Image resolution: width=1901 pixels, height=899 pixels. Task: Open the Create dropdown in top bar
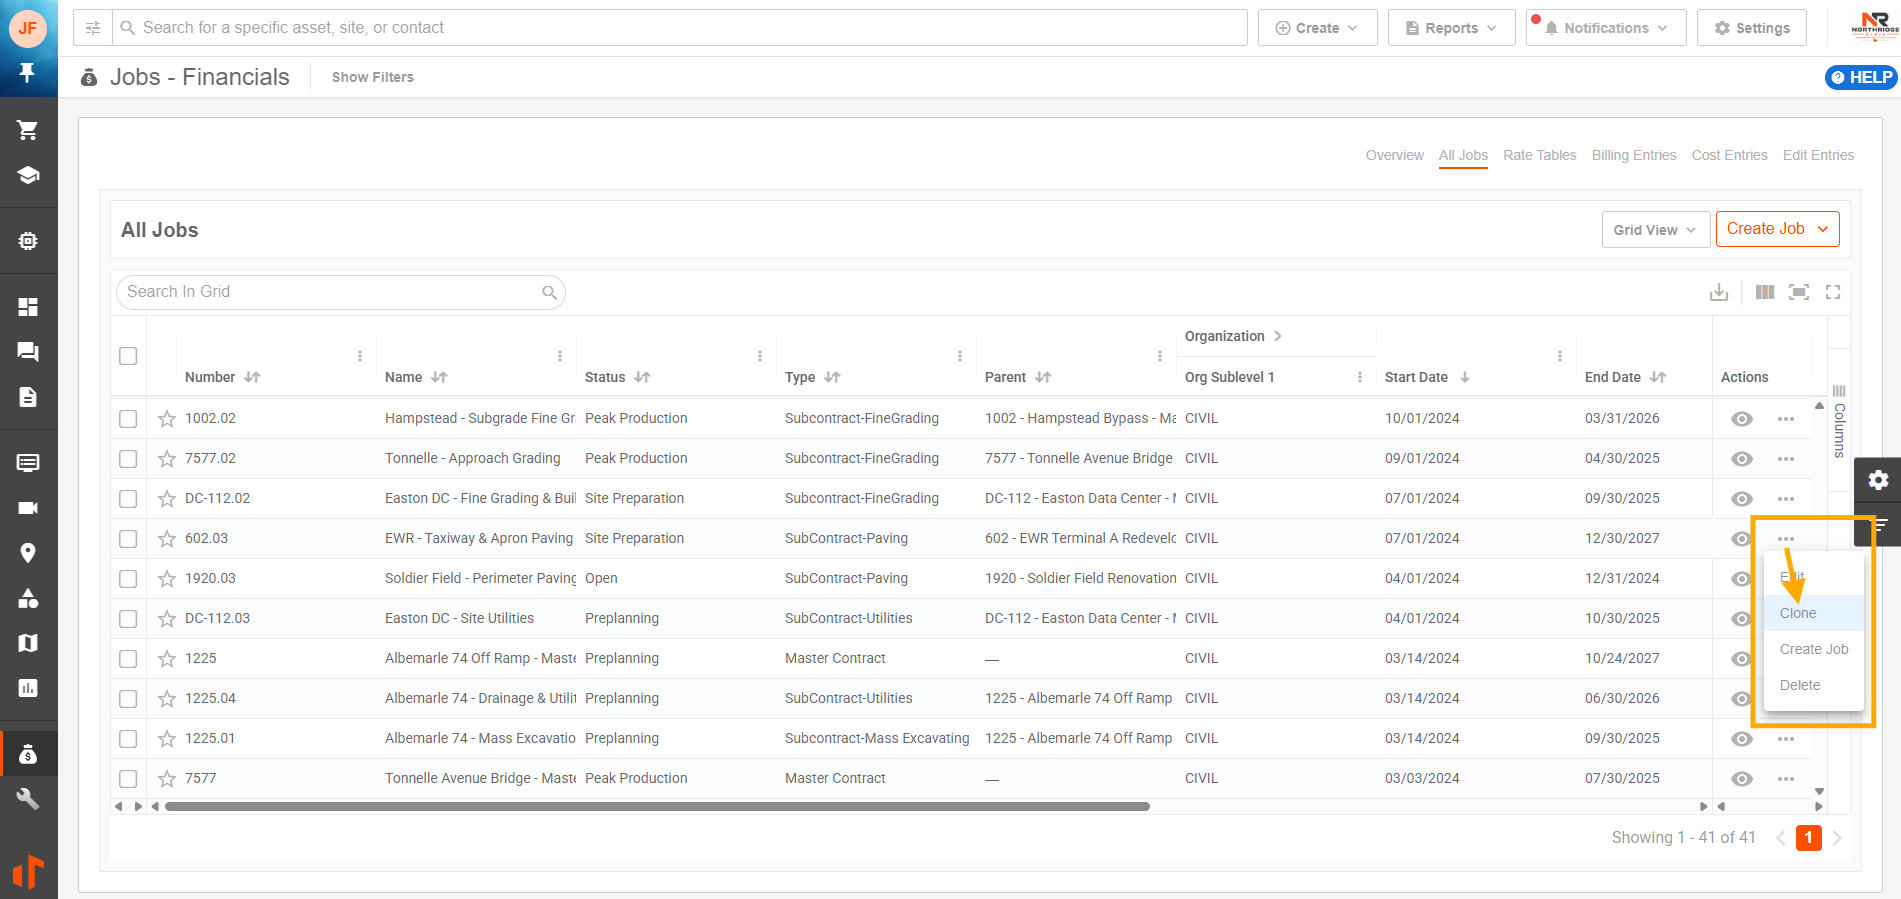pyautogui.click(x=1317, y=28)
